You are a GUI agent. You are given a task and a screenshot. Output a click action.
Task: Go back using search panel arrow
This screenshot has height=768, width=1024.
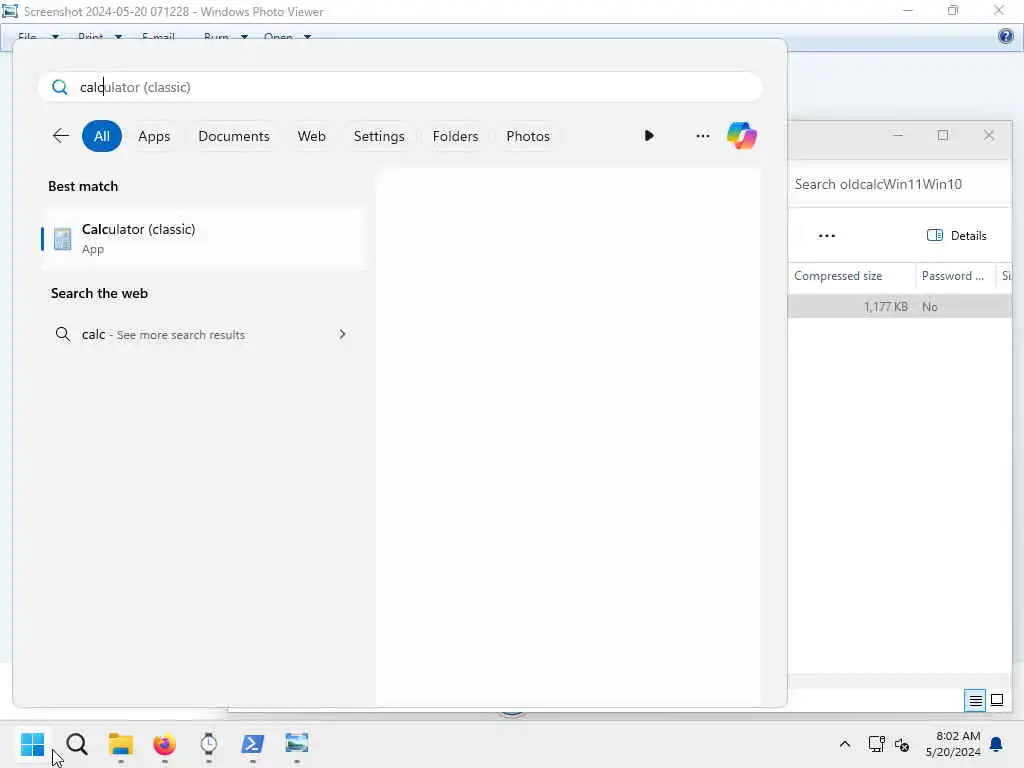pyautogui.click(x=61, y=136)
